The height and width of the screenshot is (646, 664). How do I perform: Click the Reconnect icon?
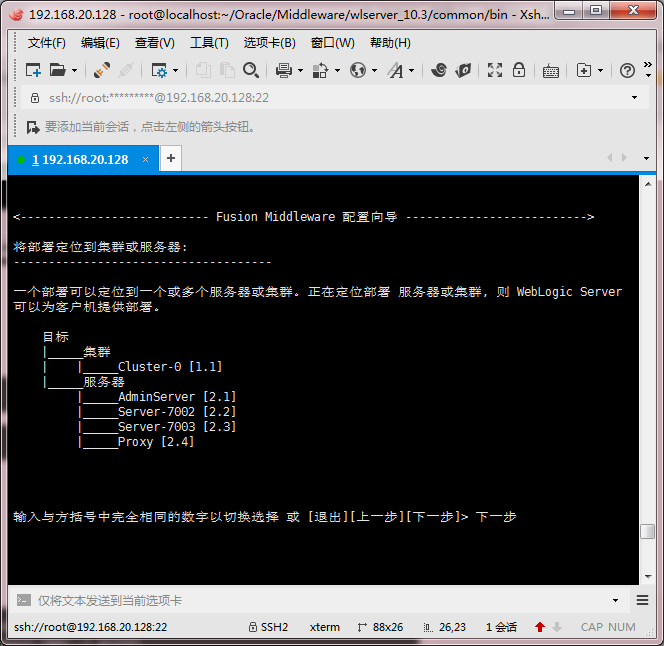point(102,70)
